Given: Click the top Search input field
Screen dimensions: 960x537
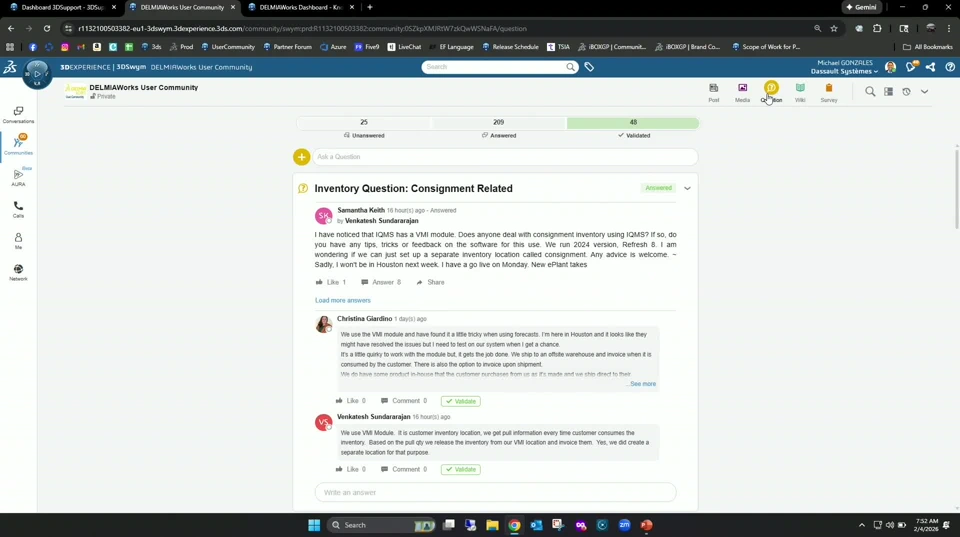Looking at the screenshot, I should 493,67.
